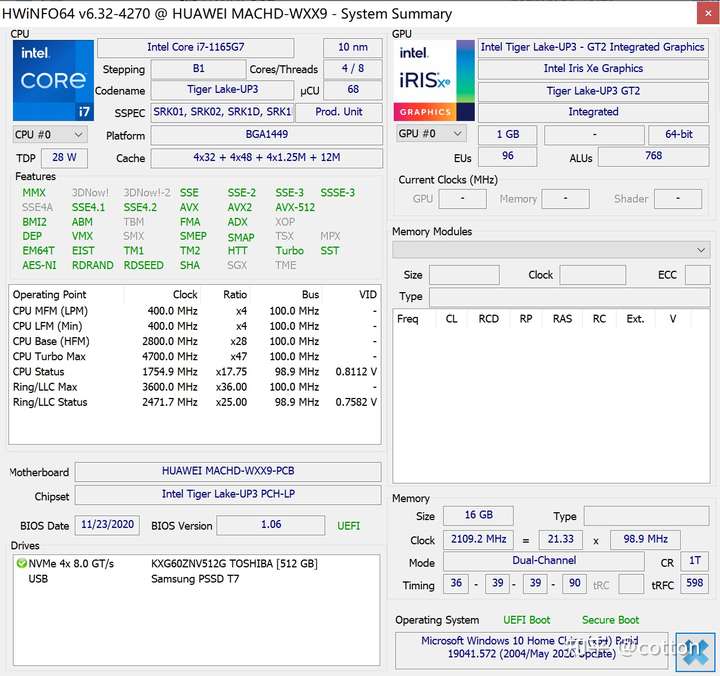
Task: Click the green Secure Boot label
Action: (x=610, y=620)
